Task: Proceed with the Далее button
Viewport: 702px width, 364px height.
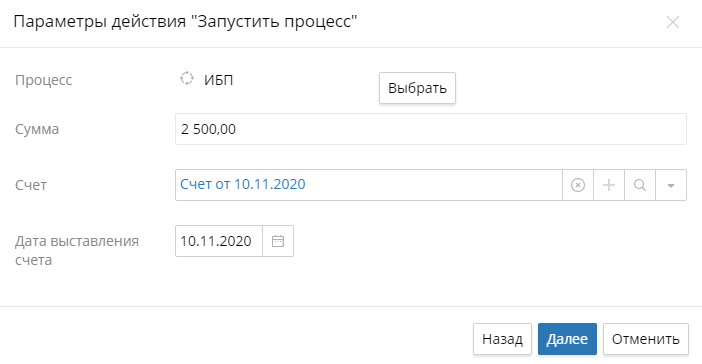Action: click(567, 339)
